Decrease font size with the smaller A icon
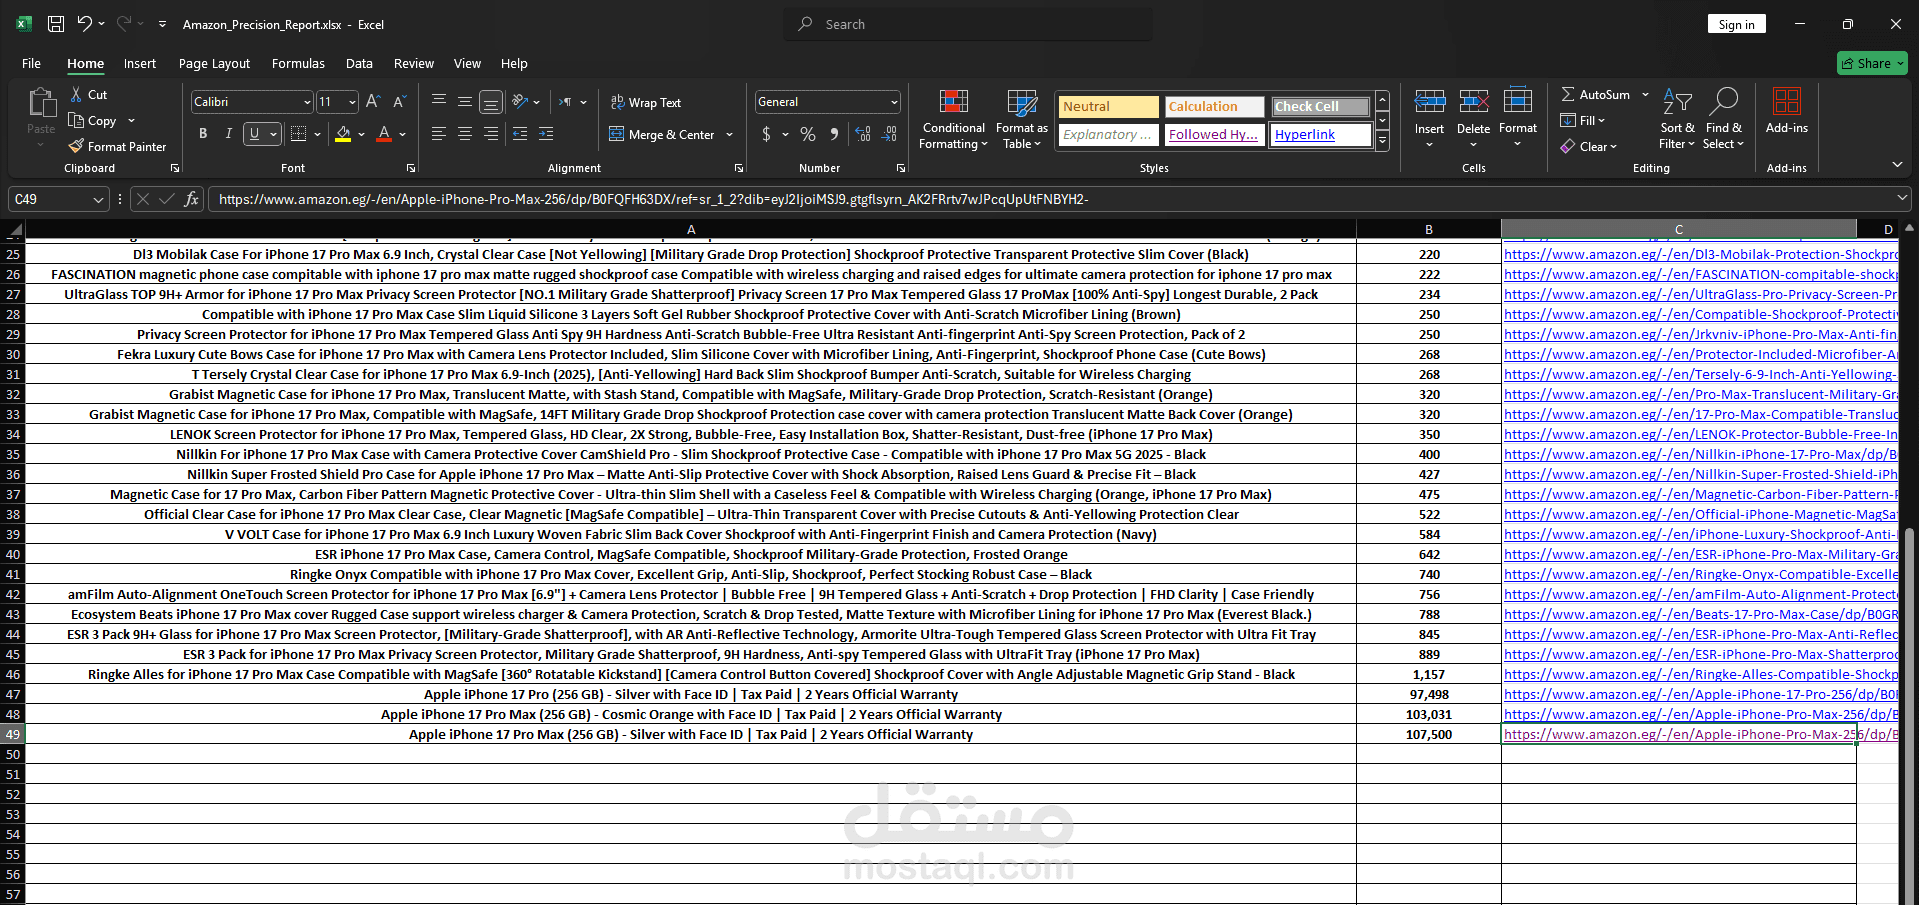Screen dimensions: 1919x905 click(x=399, y=101)
